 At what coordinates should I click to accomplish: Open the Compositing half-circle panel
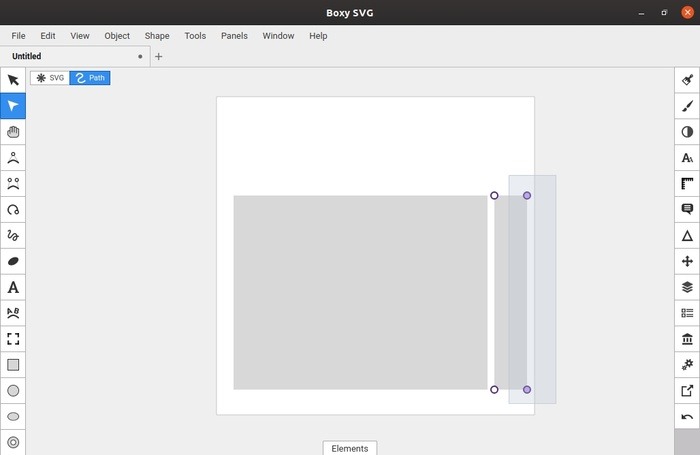click(x=687, y=132)
